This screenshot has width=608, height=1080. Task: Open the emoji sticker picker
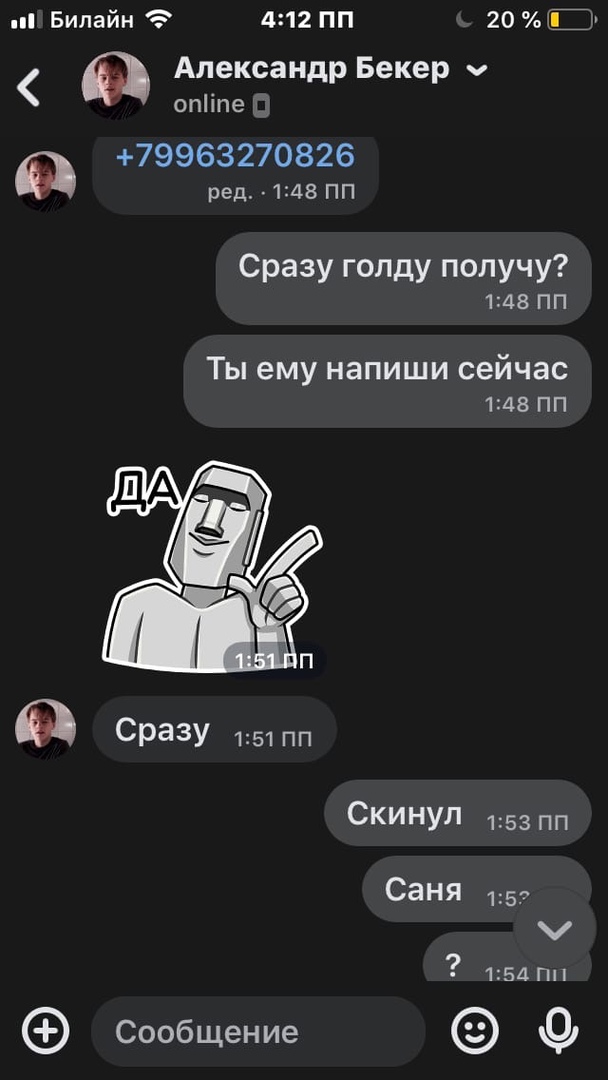[x=474, y=1031]
